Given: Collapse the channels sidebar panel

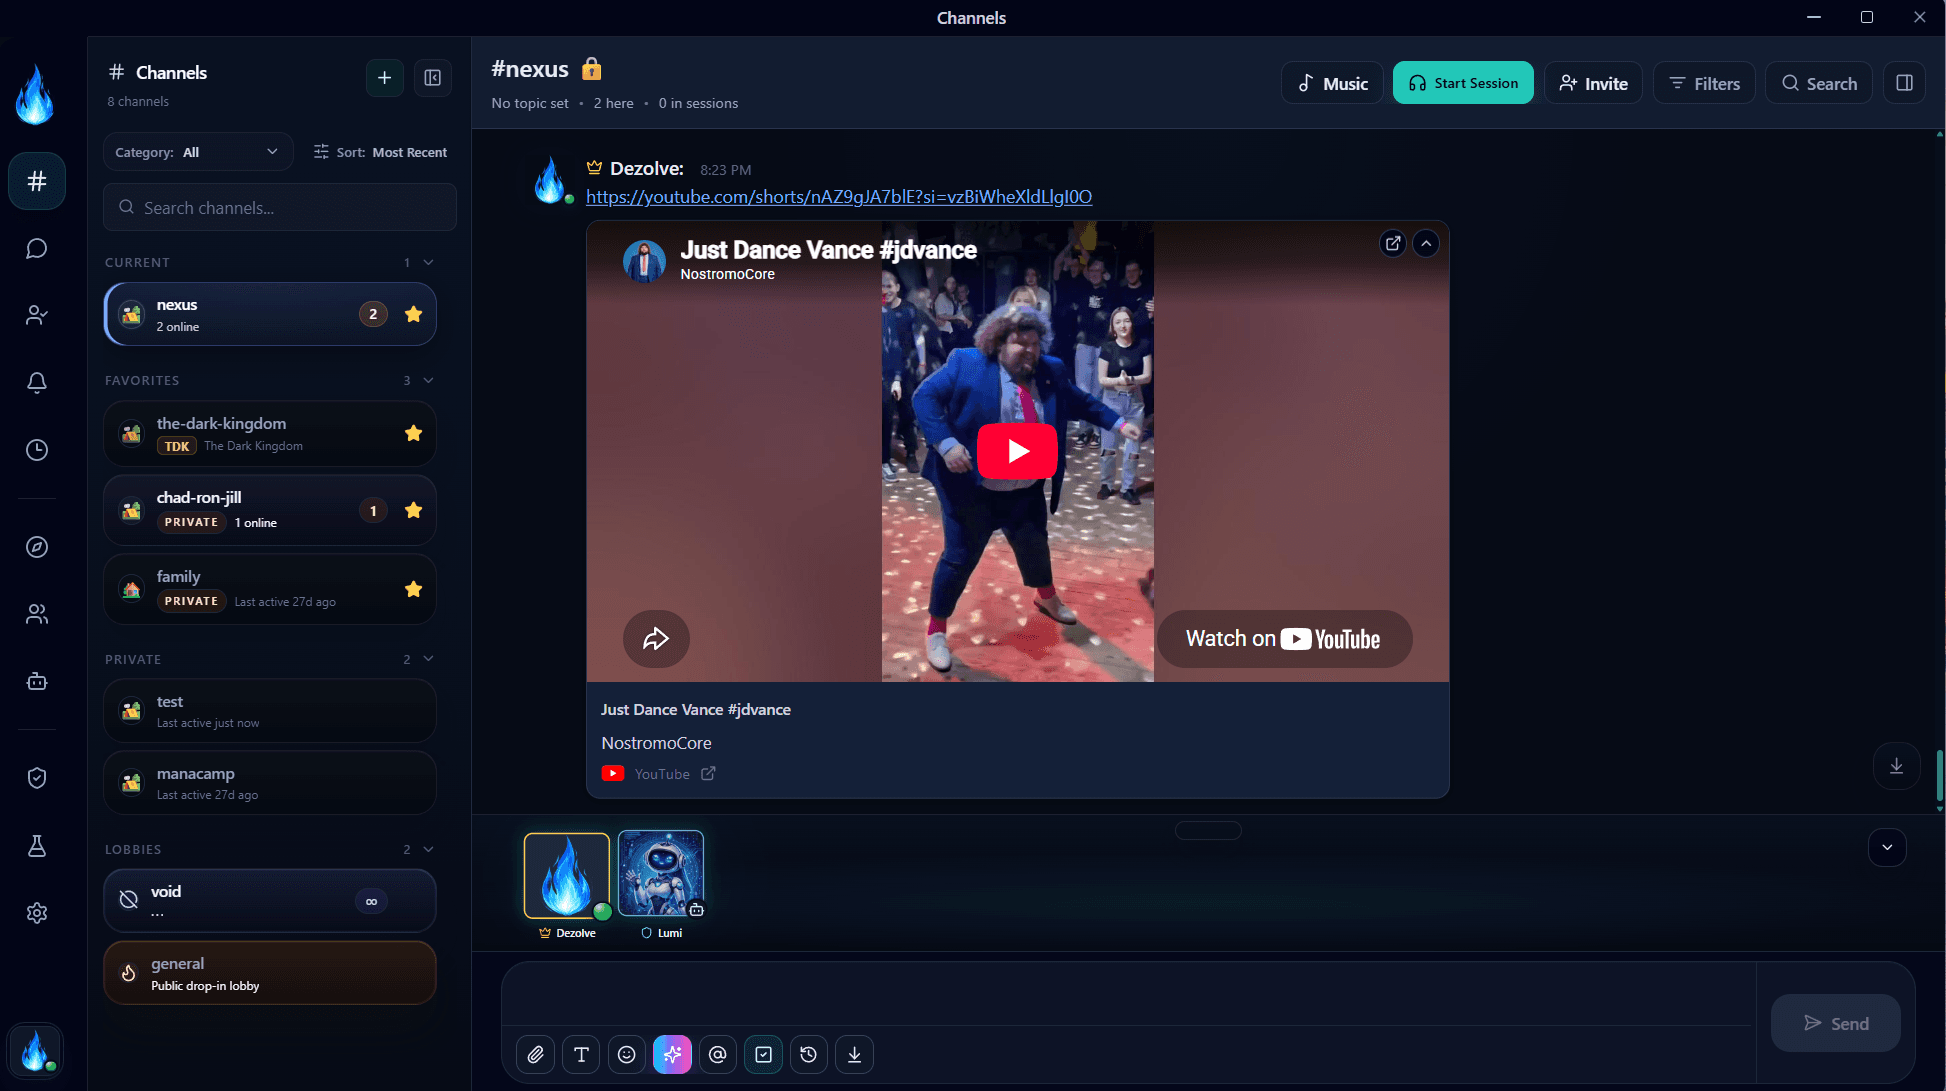Looking at the screenshot, I should pyautogui.click(x=432, y=78).
